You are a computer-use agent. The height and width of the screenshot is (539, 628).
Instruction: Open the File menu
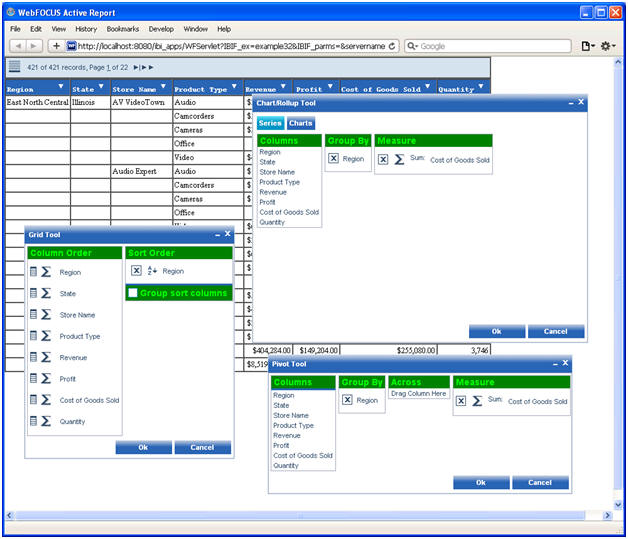pyautogui.click(x=15, y=29)
